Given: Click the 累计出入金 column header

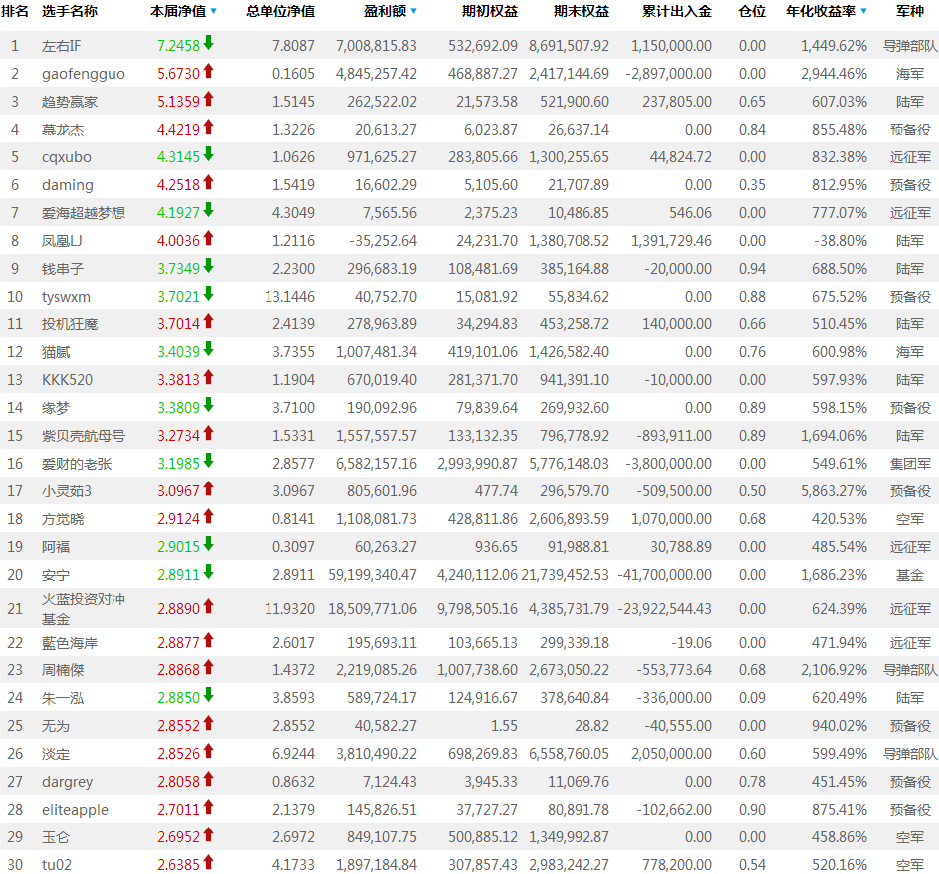Looking at the screenshot, I should point(677,11).
